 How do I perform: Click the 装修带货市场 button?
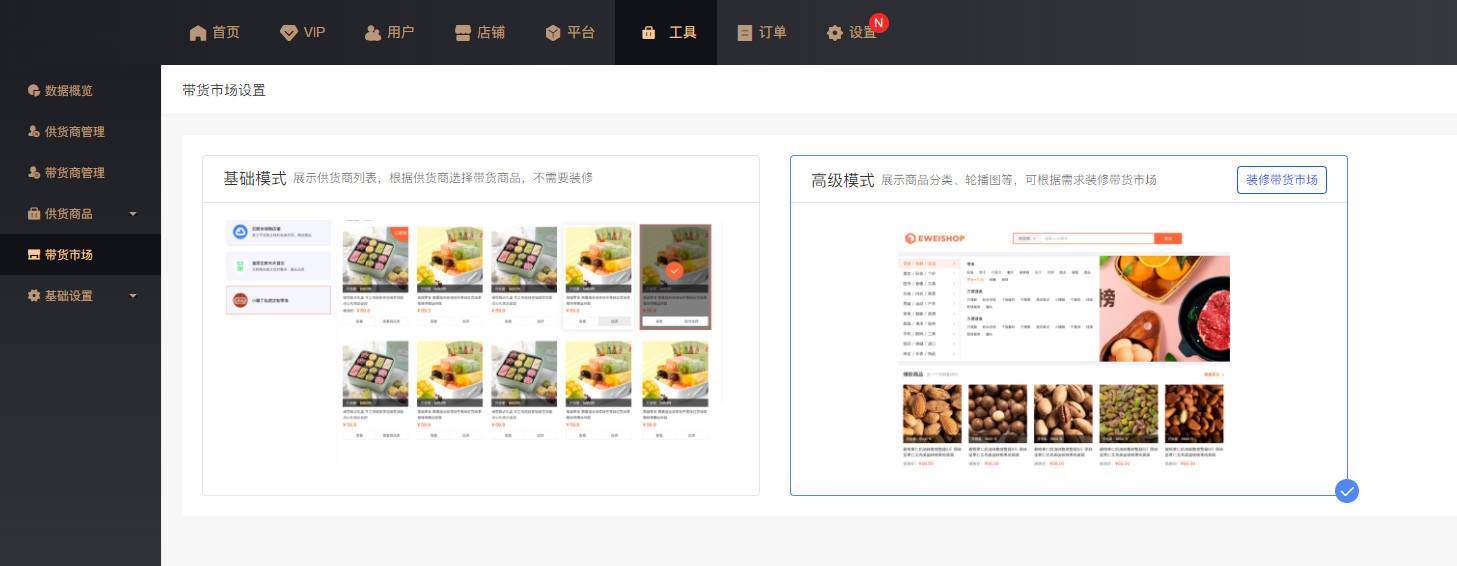click(x=1281, y=180)
